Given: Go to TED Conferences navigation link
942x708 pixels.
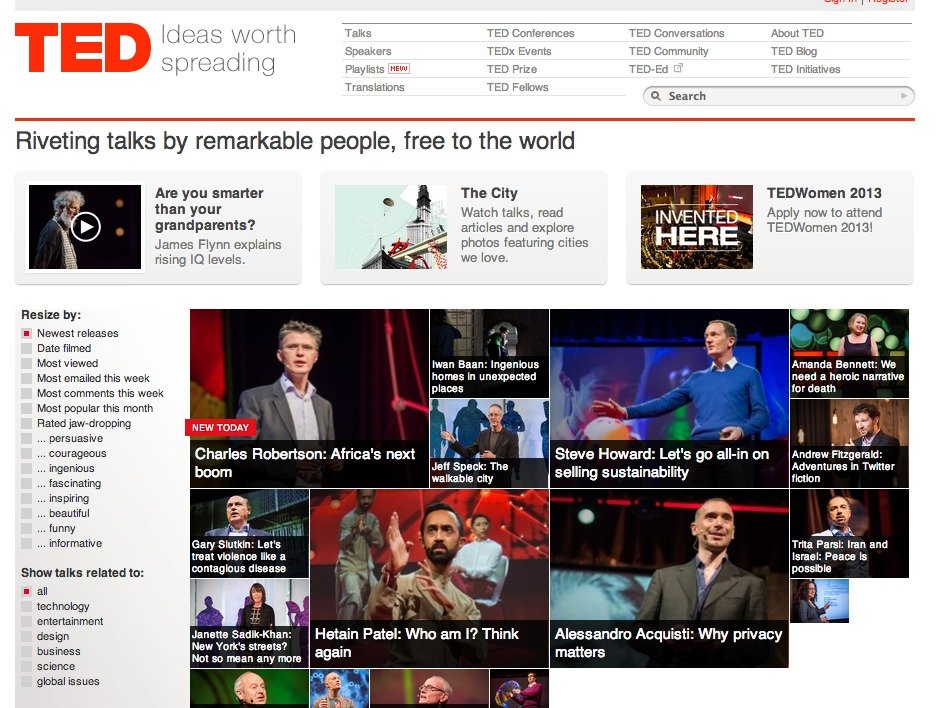Looking at the screenshot, I should (x=530, y=33).
